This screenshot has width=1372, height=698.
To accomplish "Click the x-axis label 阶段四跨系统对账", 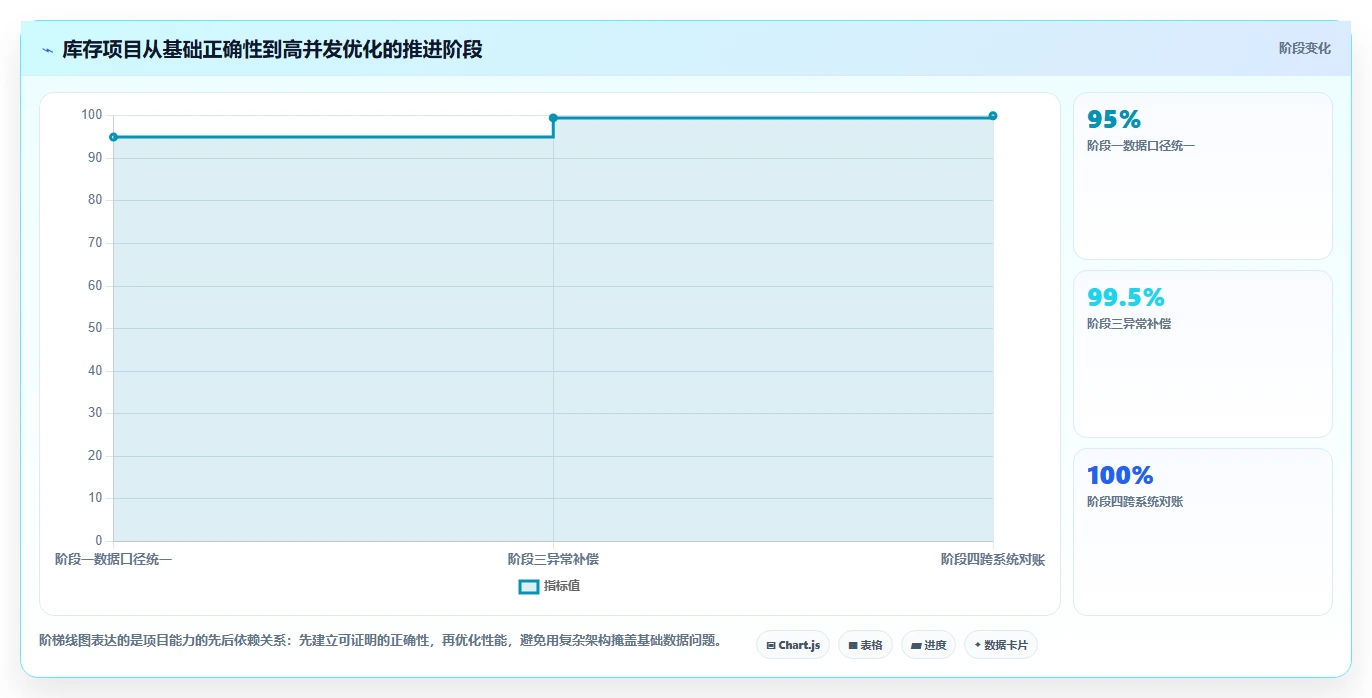I will pos(992,559).
